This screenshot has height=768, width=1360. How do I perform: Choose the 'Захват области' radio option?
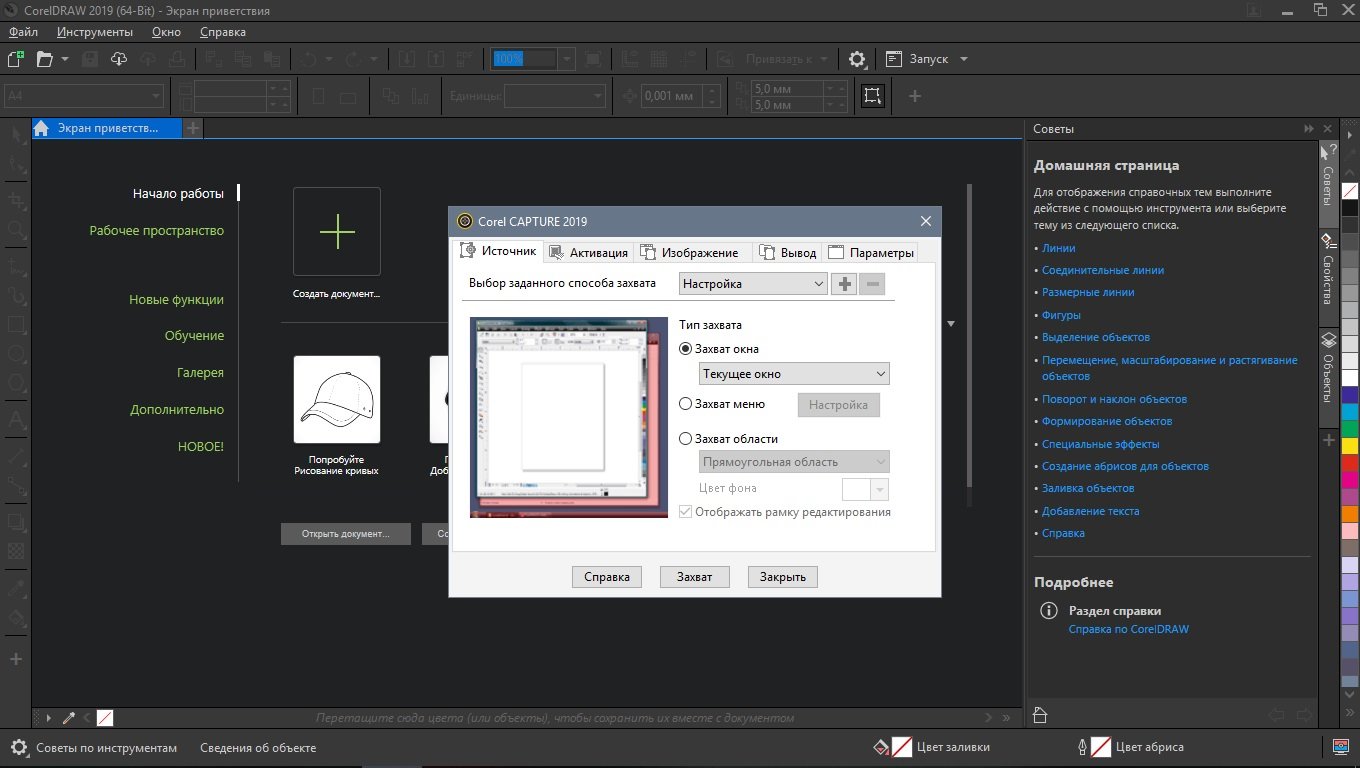click(685, 438)
